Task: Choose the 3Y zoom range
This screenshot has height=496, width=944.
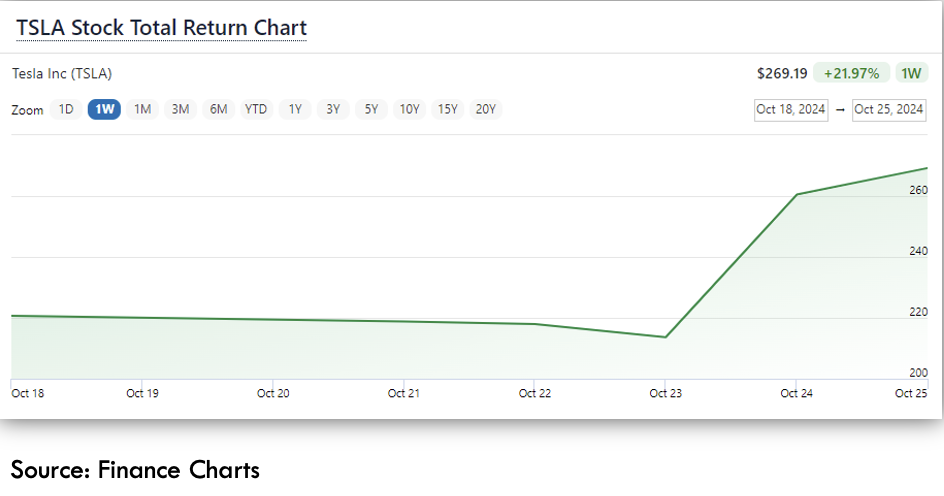Action: pyautogui.click(x=333, y=110)
